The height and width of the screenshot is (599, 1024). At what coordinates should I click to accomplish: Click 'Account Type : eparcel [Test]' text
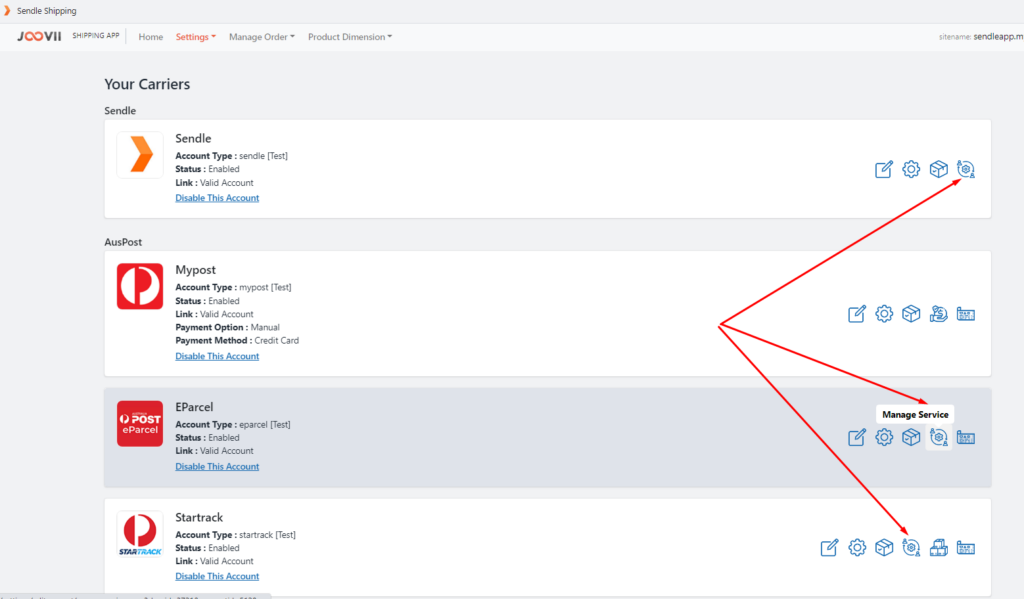coord(232,425)
